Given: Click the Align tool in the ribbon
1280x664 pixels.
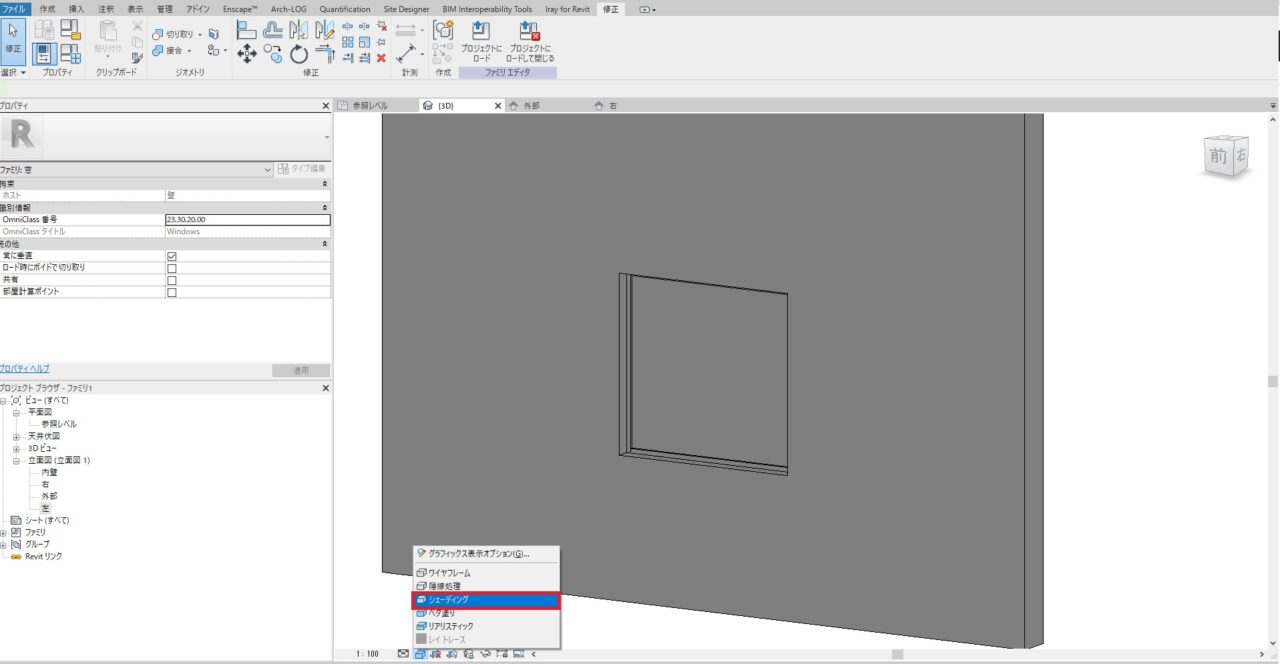Looking at the screenshot, I should point(246,31).
